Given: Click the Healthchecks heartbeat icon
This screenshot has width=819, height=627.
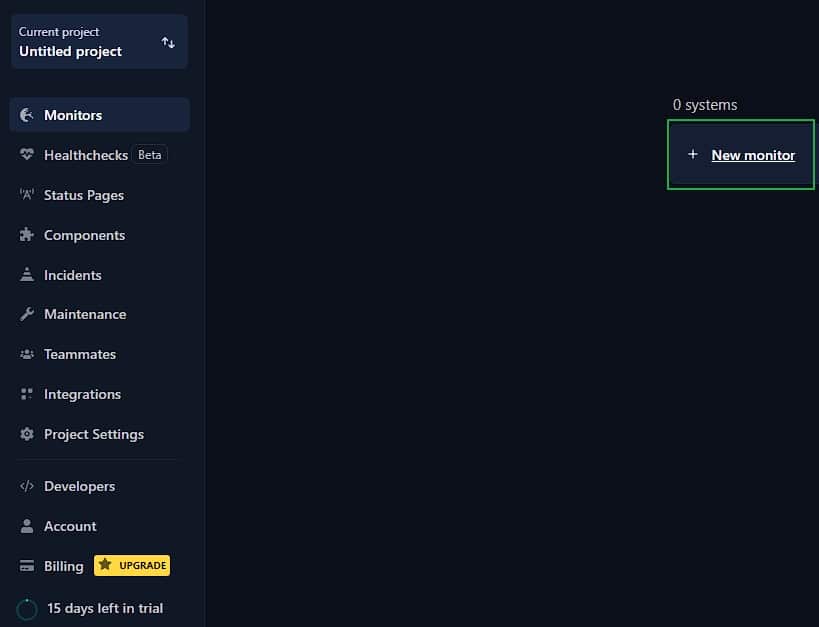Looking at the screenshot, I should (27, 155).
